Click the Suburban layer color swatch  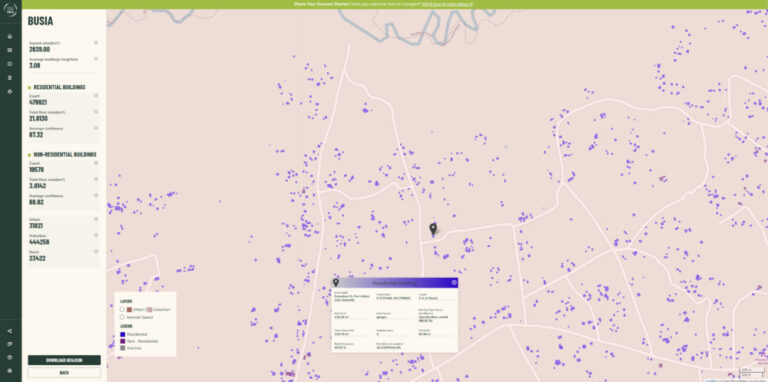pos(150,310)
